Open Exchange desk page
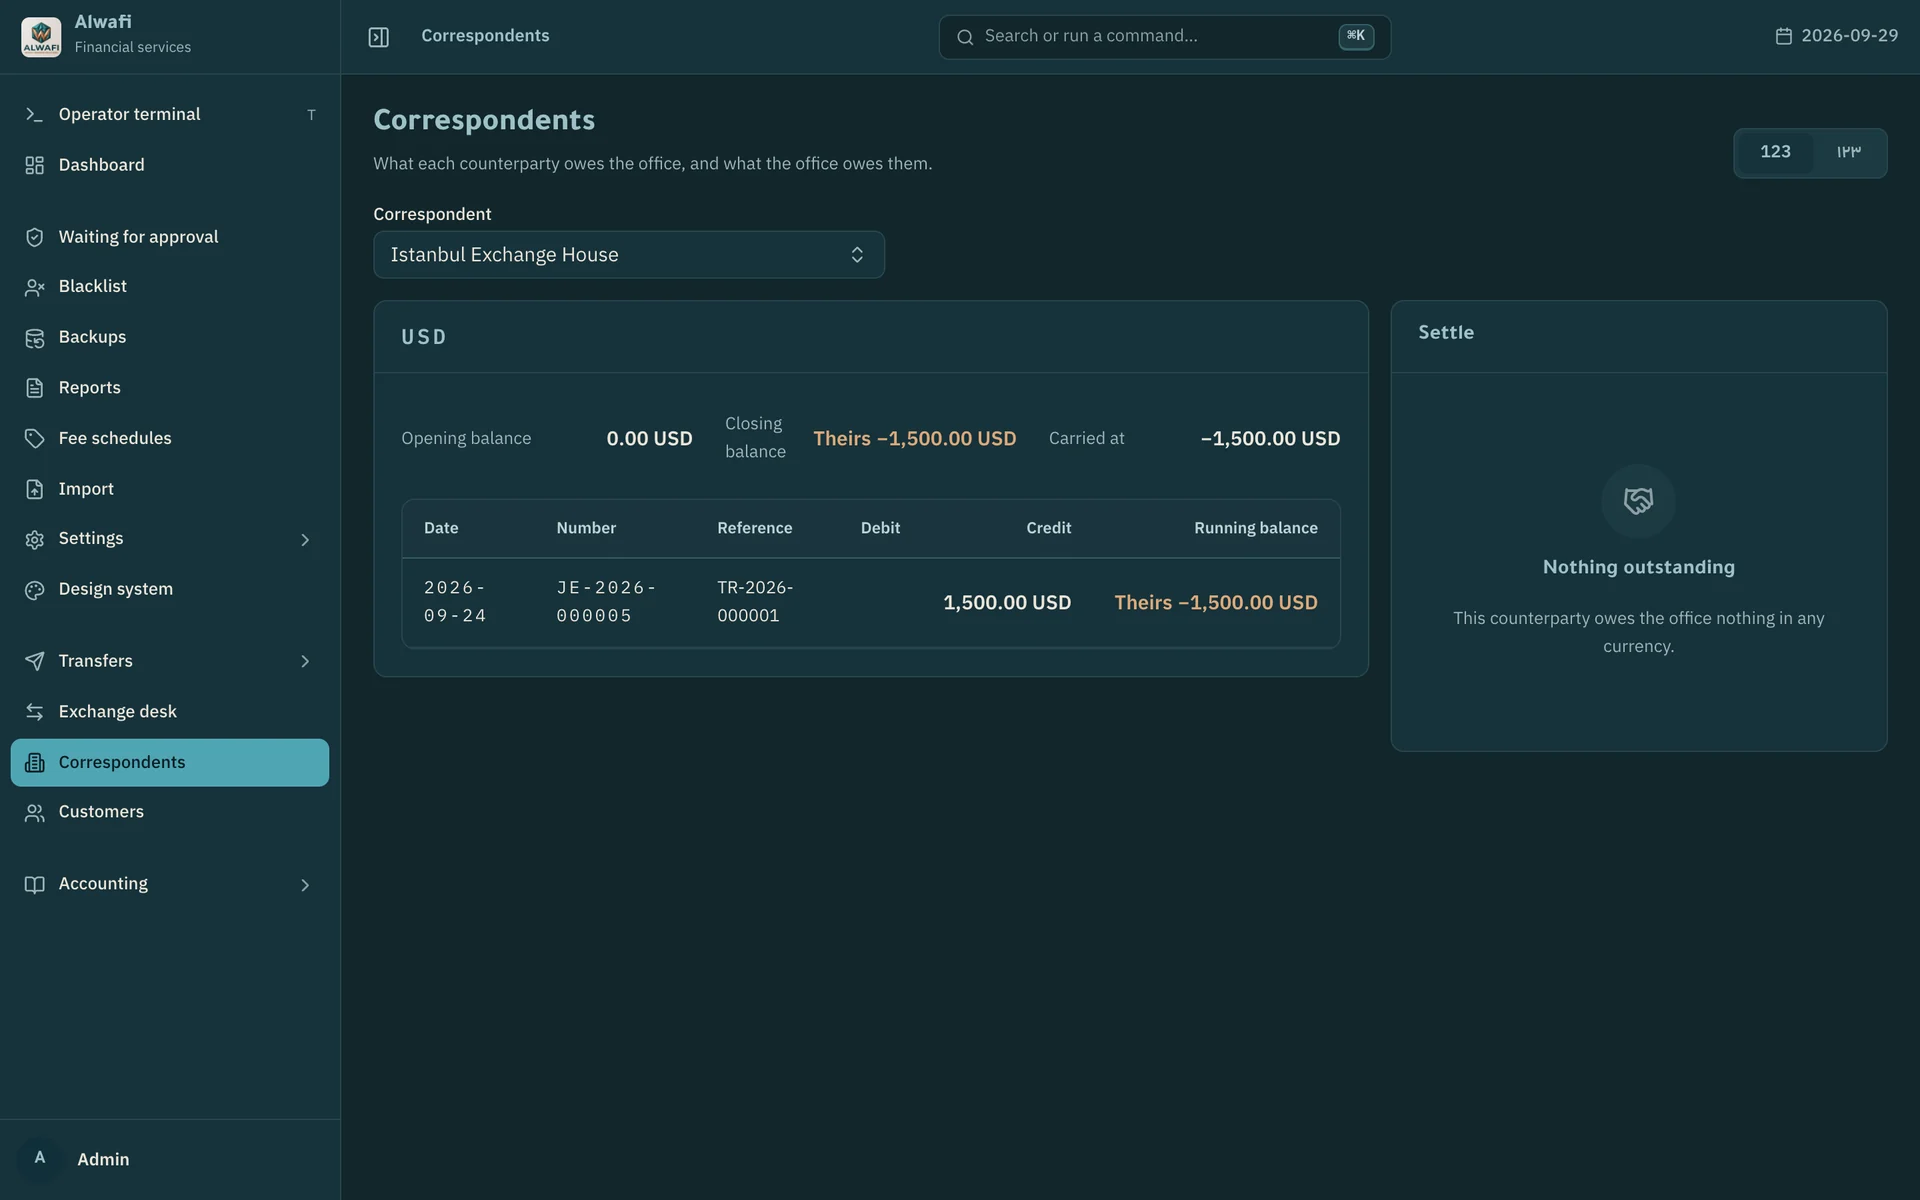Image resolution: width=1920 pixels, height=1200 pixels. coord(170,712)
